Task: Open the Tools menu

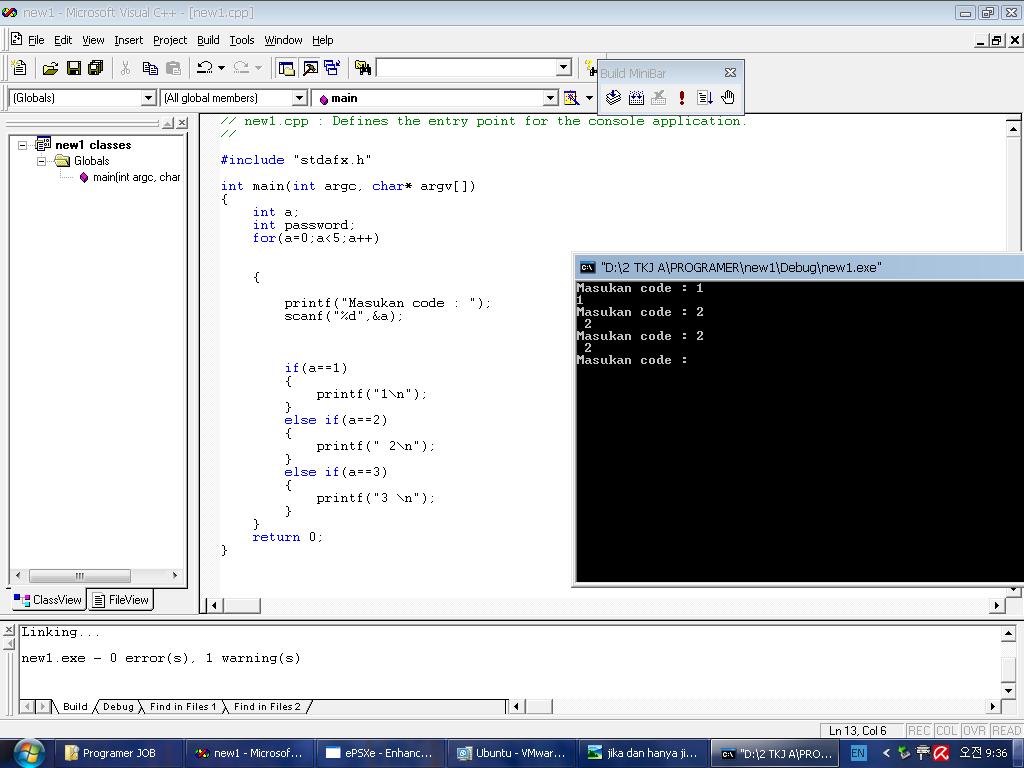Action: tap(242, 40)
